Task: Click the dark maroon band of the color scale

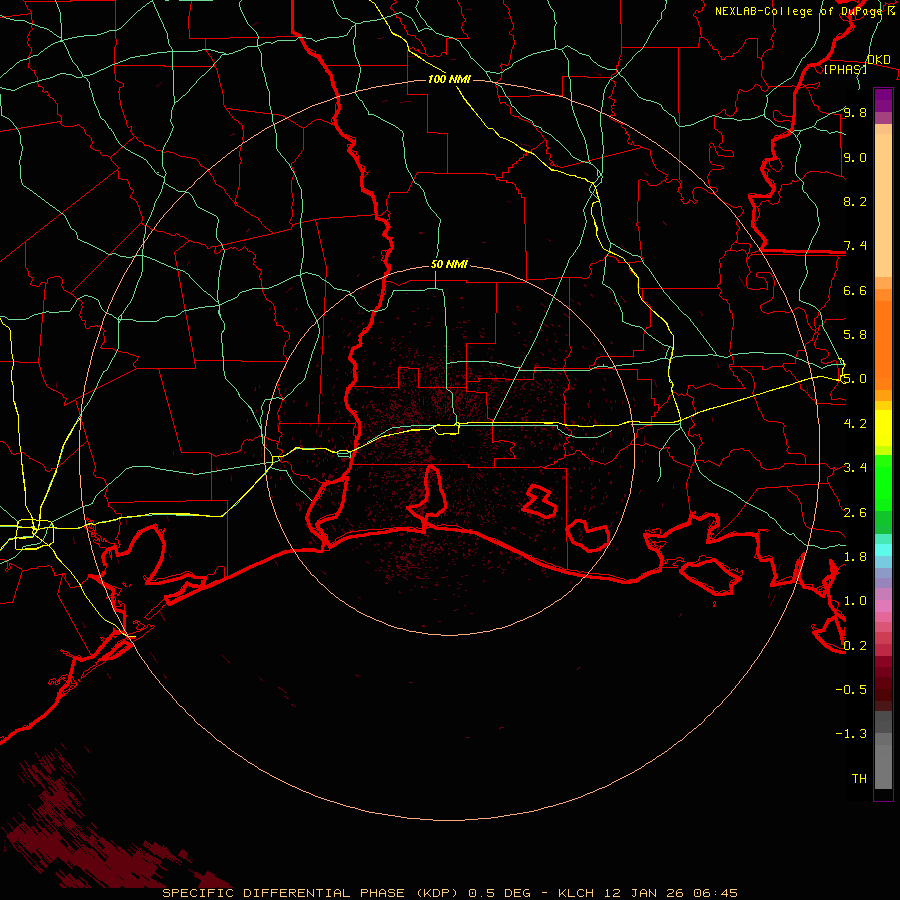Action: [883, 683]
